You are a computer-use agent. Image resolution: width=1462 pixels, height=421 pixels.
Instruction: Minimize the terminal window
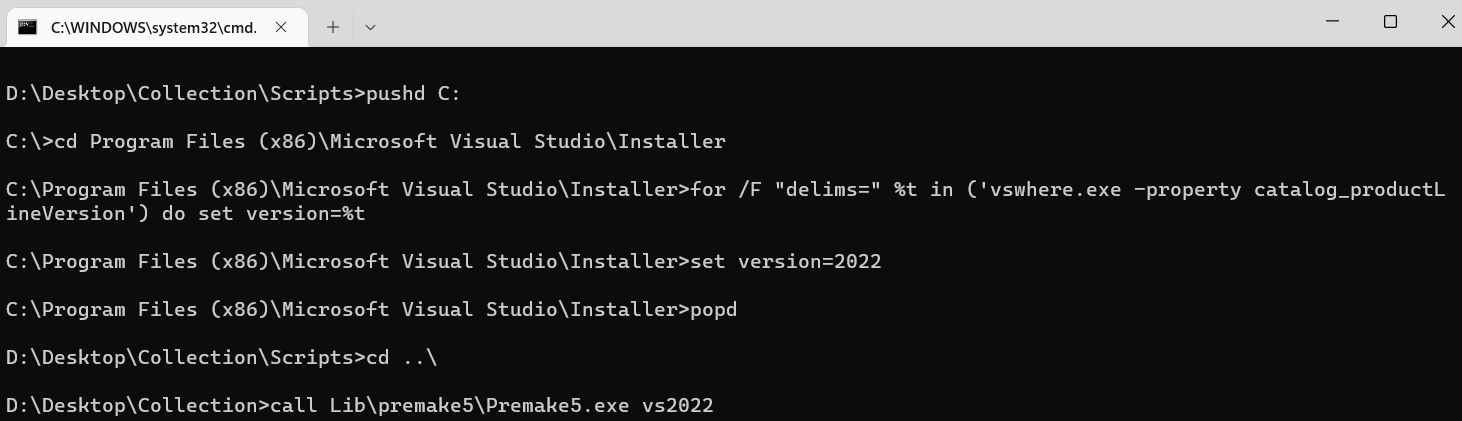click(1331, 22)
